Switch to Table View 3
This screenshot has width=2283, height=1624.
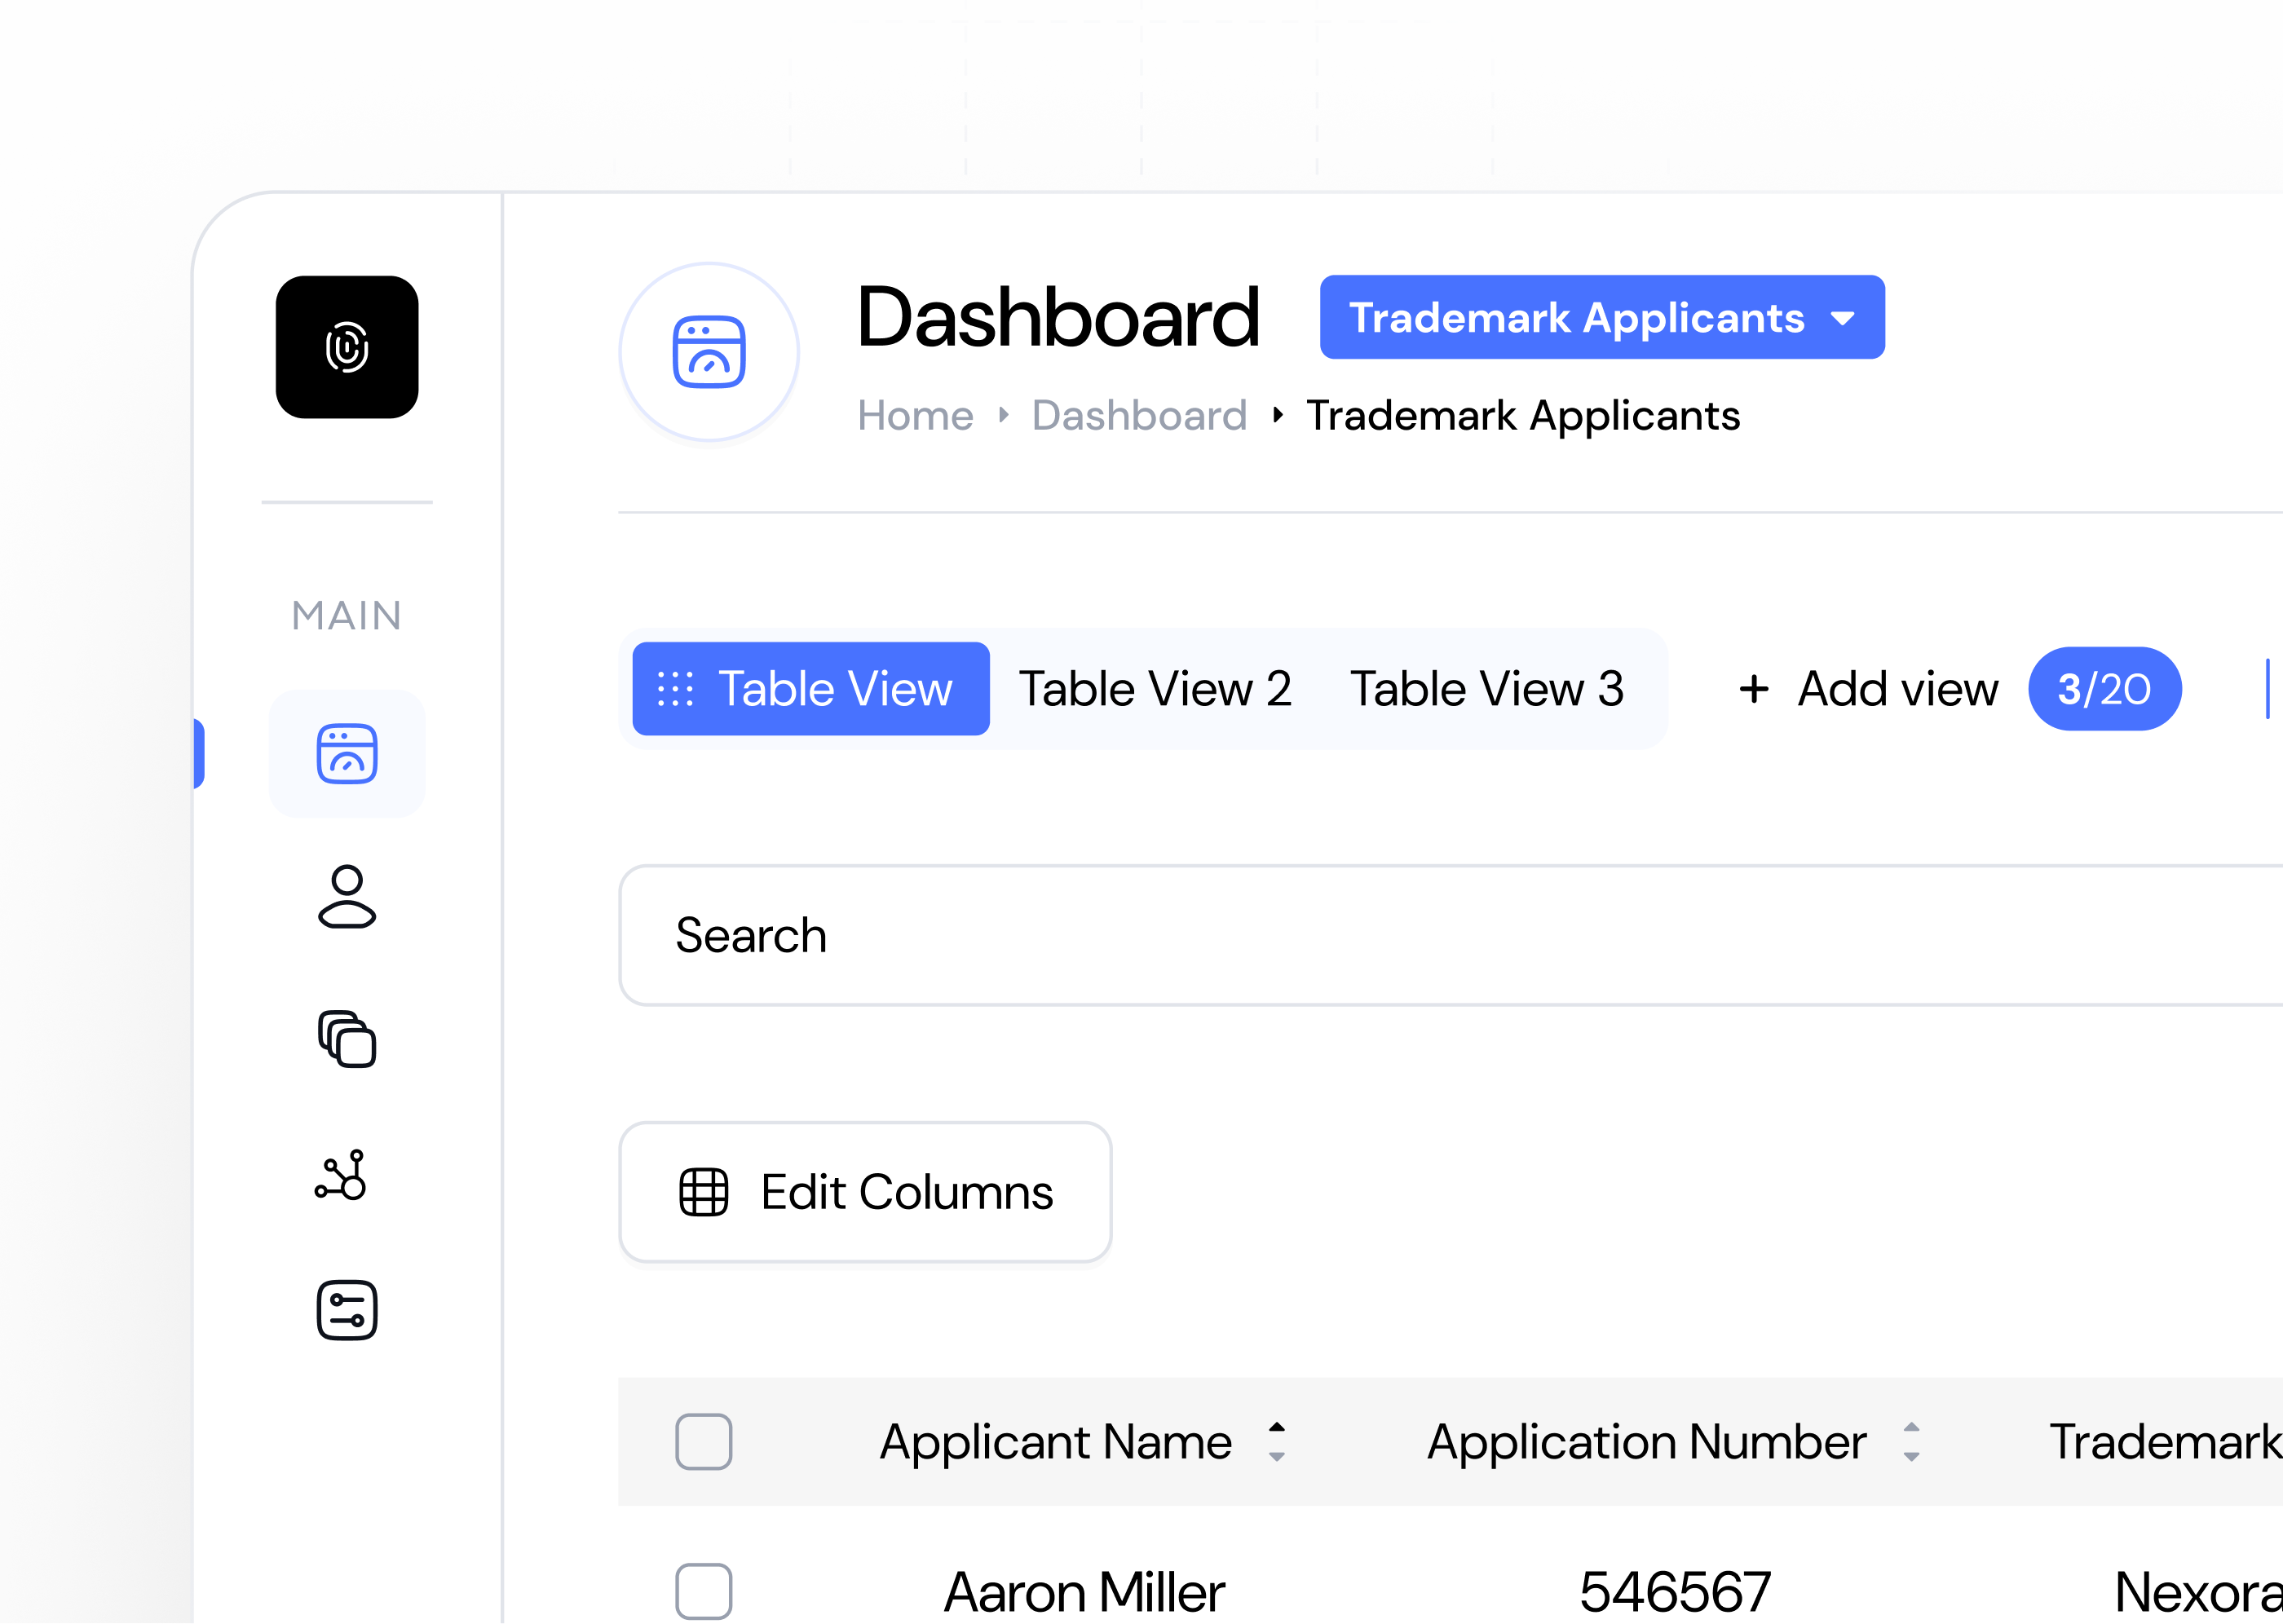click(x=1488, y=689)
